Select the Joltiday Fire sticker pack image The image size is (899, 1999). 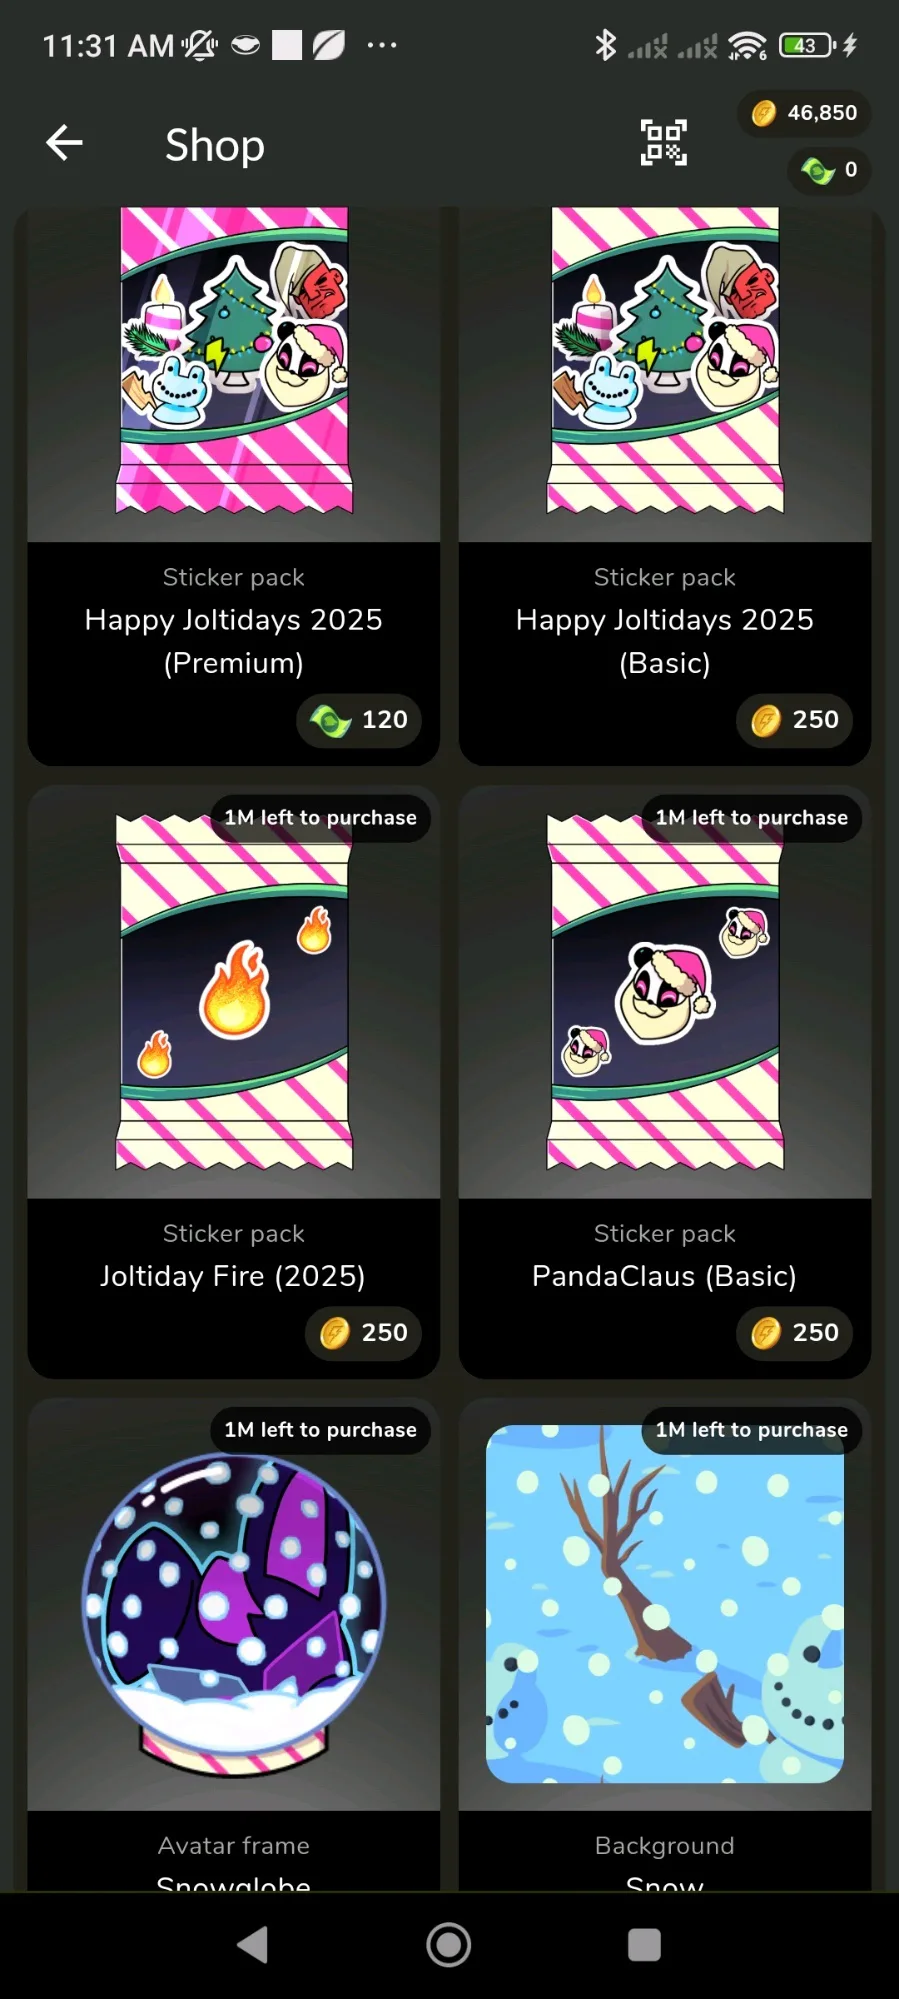point(234,992)
